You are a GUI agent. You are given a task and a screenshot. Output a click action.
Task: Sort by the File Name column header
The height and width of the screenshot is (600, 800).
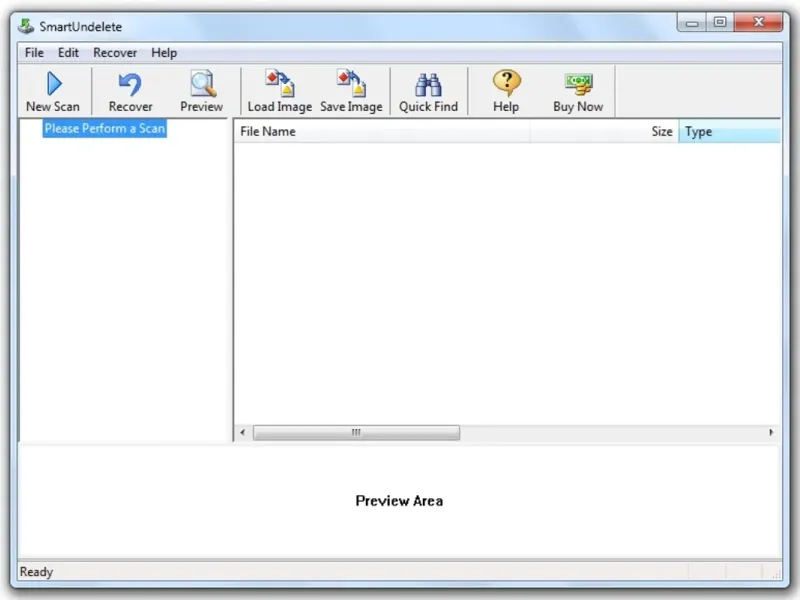pos(382,132)
